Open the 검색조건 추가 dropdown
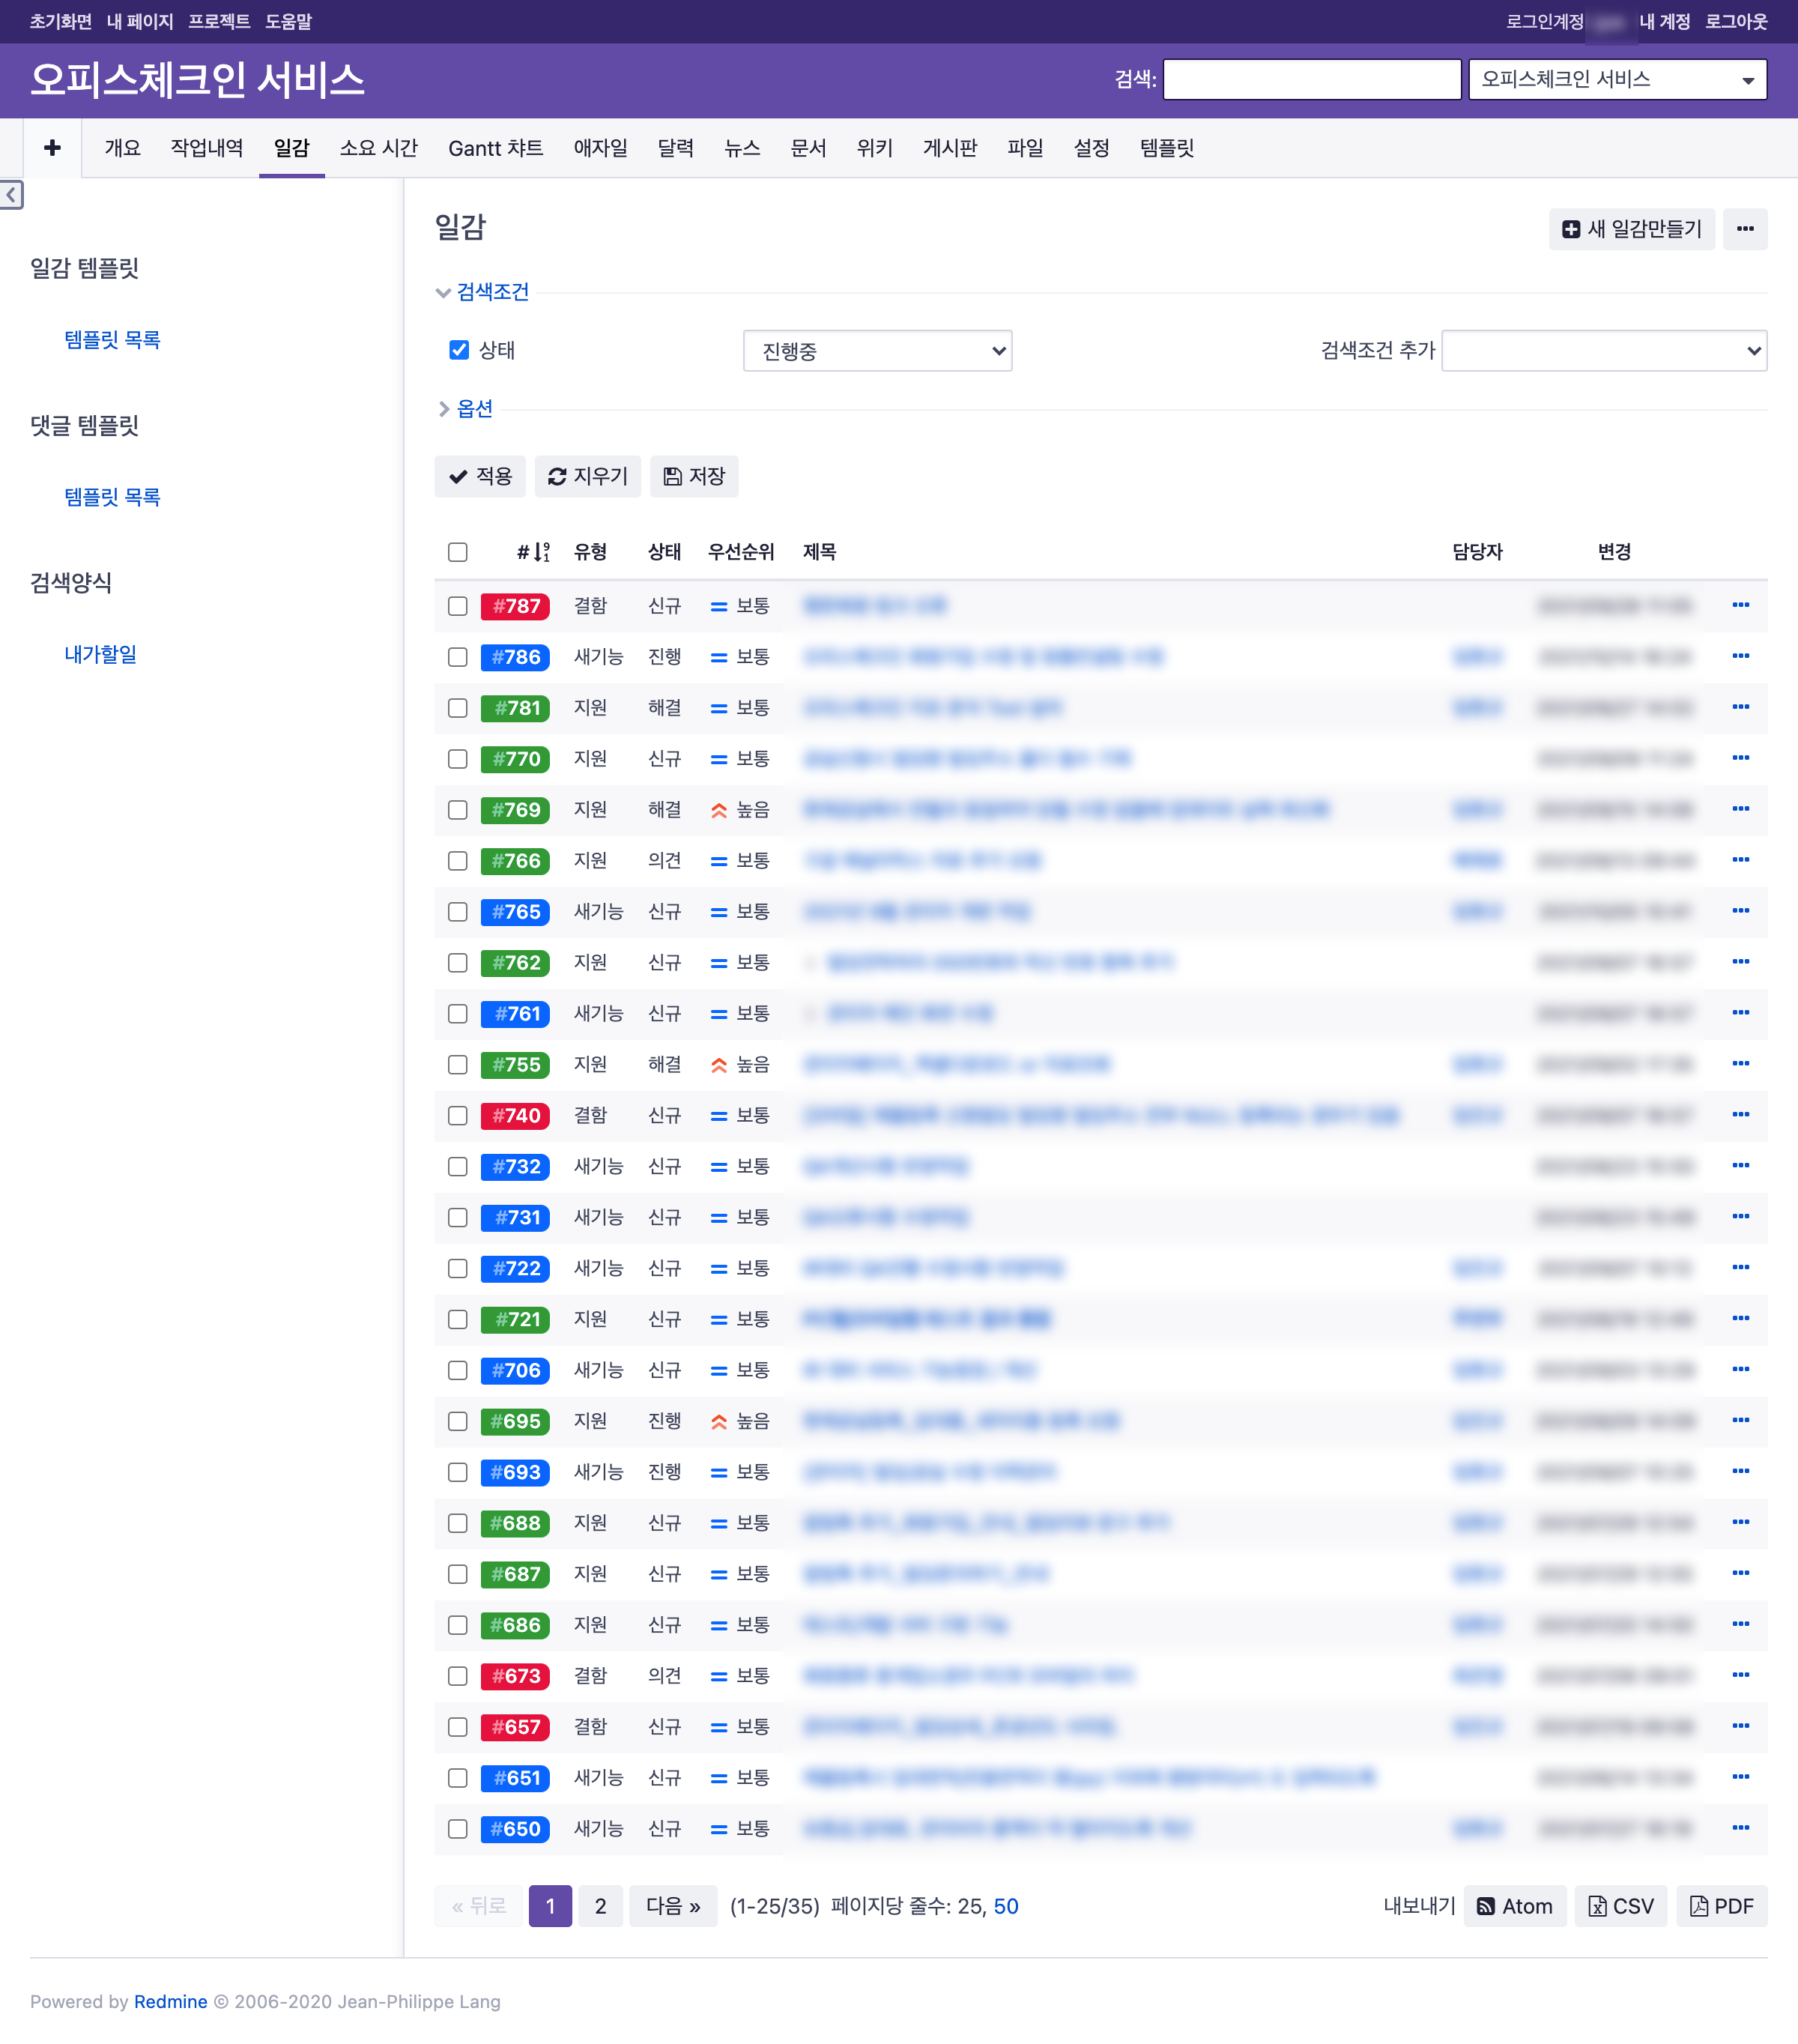This screenshot has height=2044, width=1798. [x=1603, y=351]
